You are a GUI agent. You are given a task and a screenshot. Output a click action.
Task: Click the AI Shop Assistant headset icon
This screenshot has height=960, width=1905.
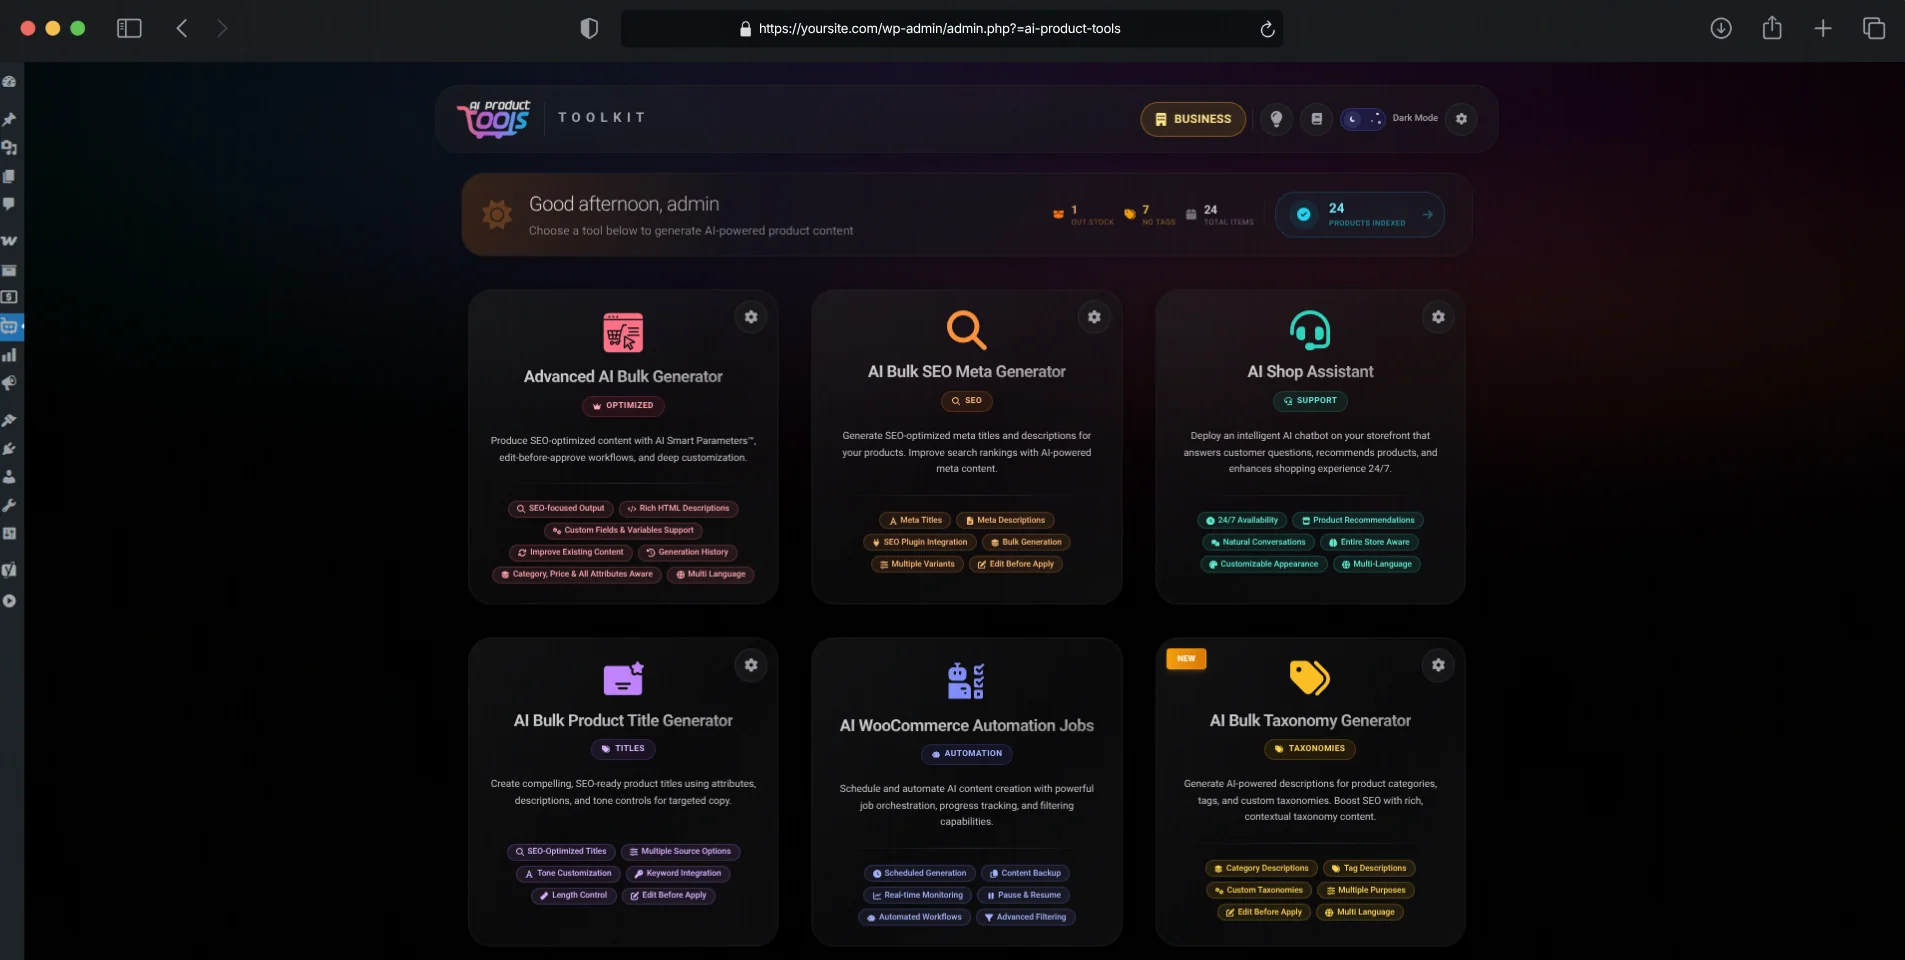[1310, 330]
